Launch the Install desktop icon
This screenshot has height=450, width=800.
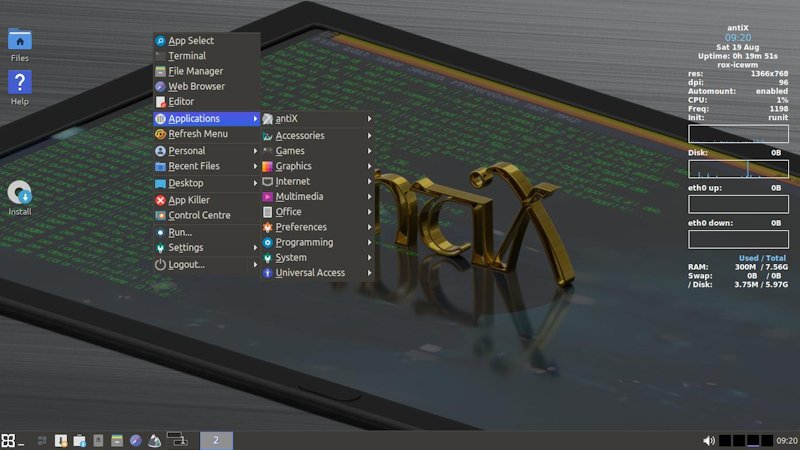click(x=20, y=198)
